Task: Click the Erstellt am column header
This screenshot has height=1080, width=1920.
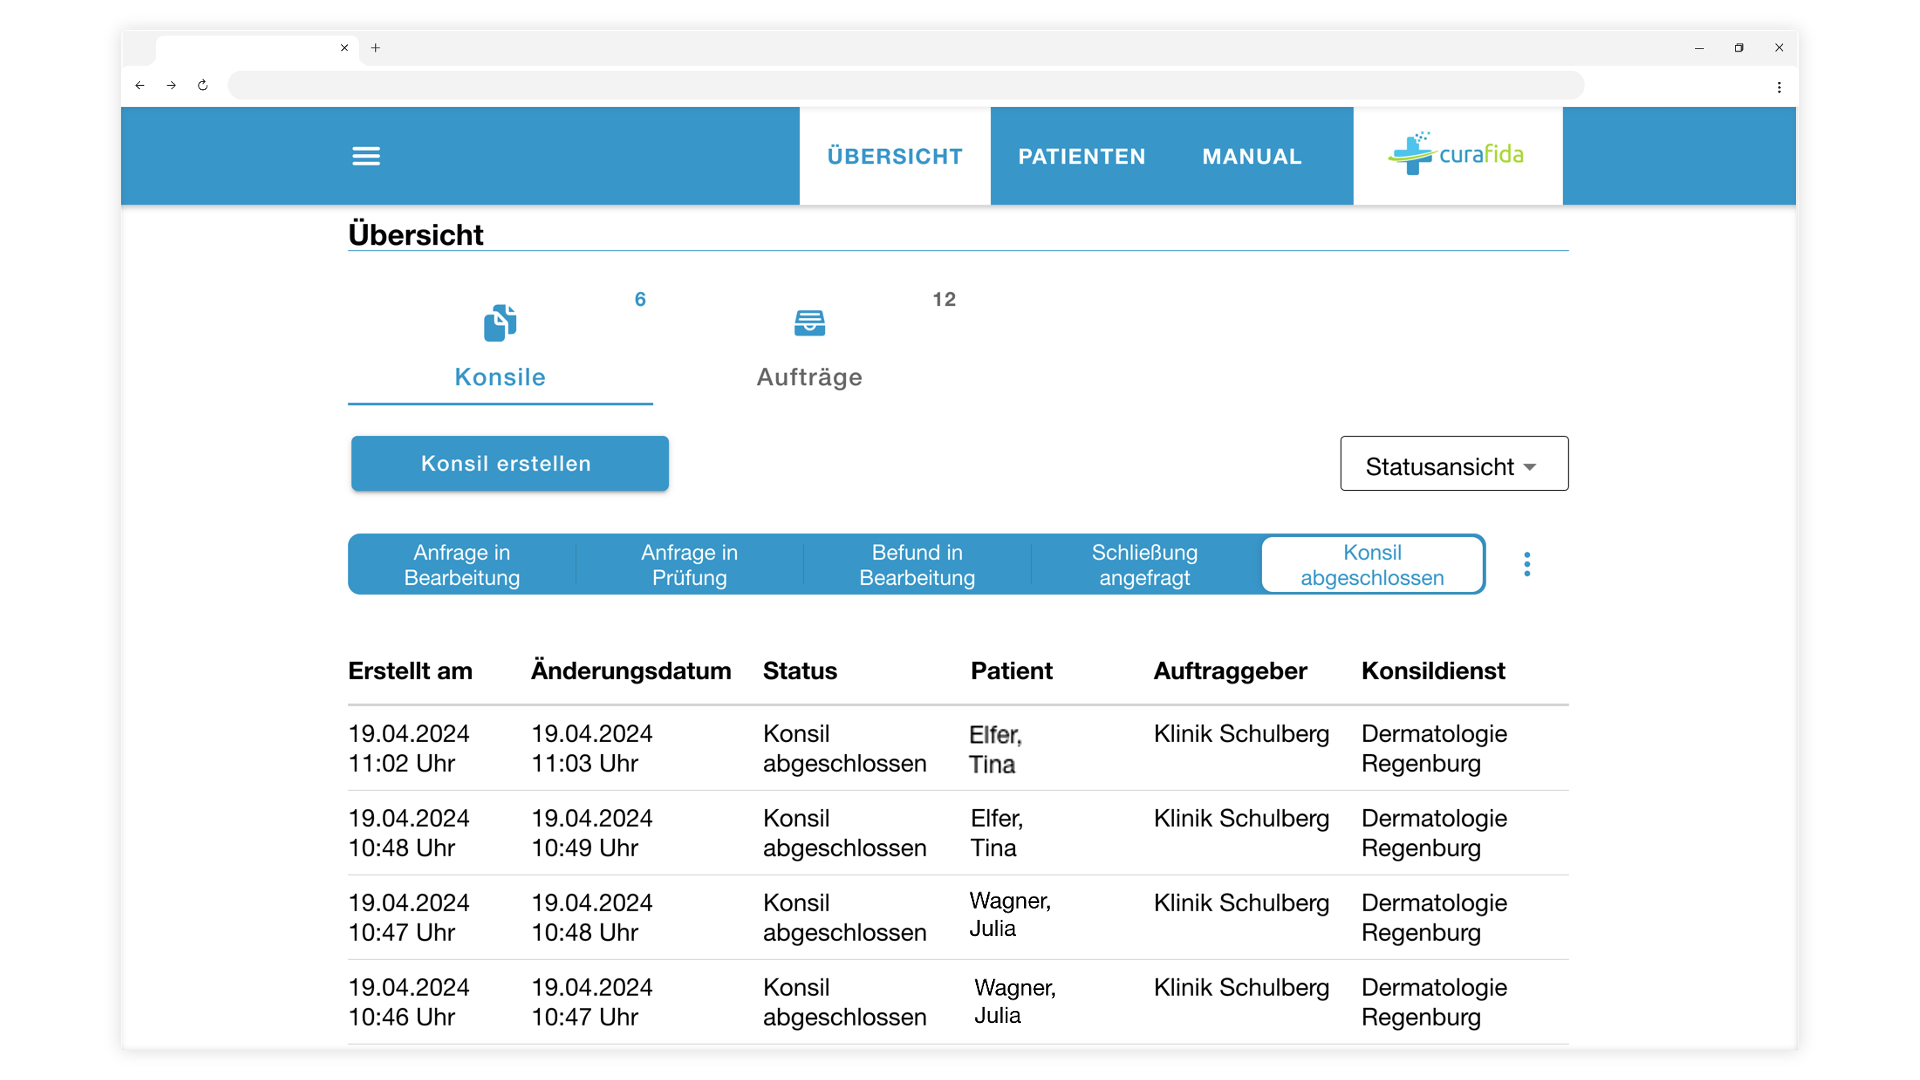Action: coord(410,671)
